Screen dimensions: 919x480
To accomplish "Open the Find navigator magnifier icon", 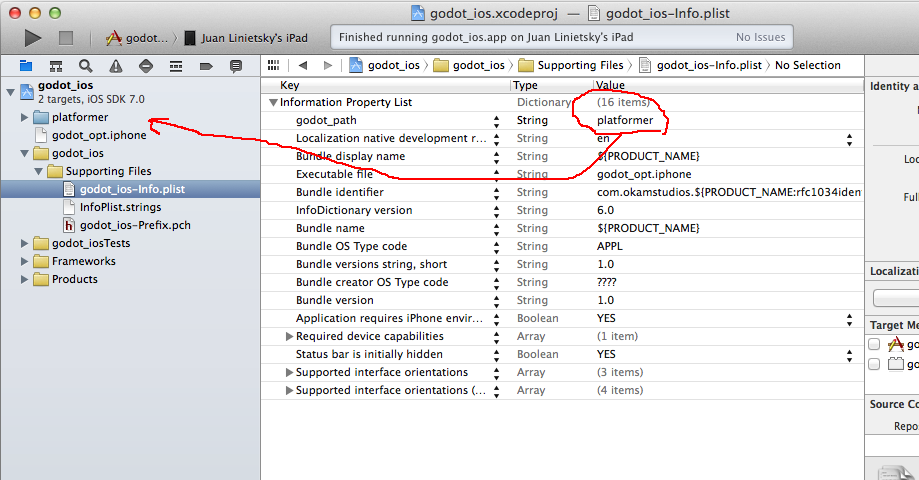I will [86, 66].
